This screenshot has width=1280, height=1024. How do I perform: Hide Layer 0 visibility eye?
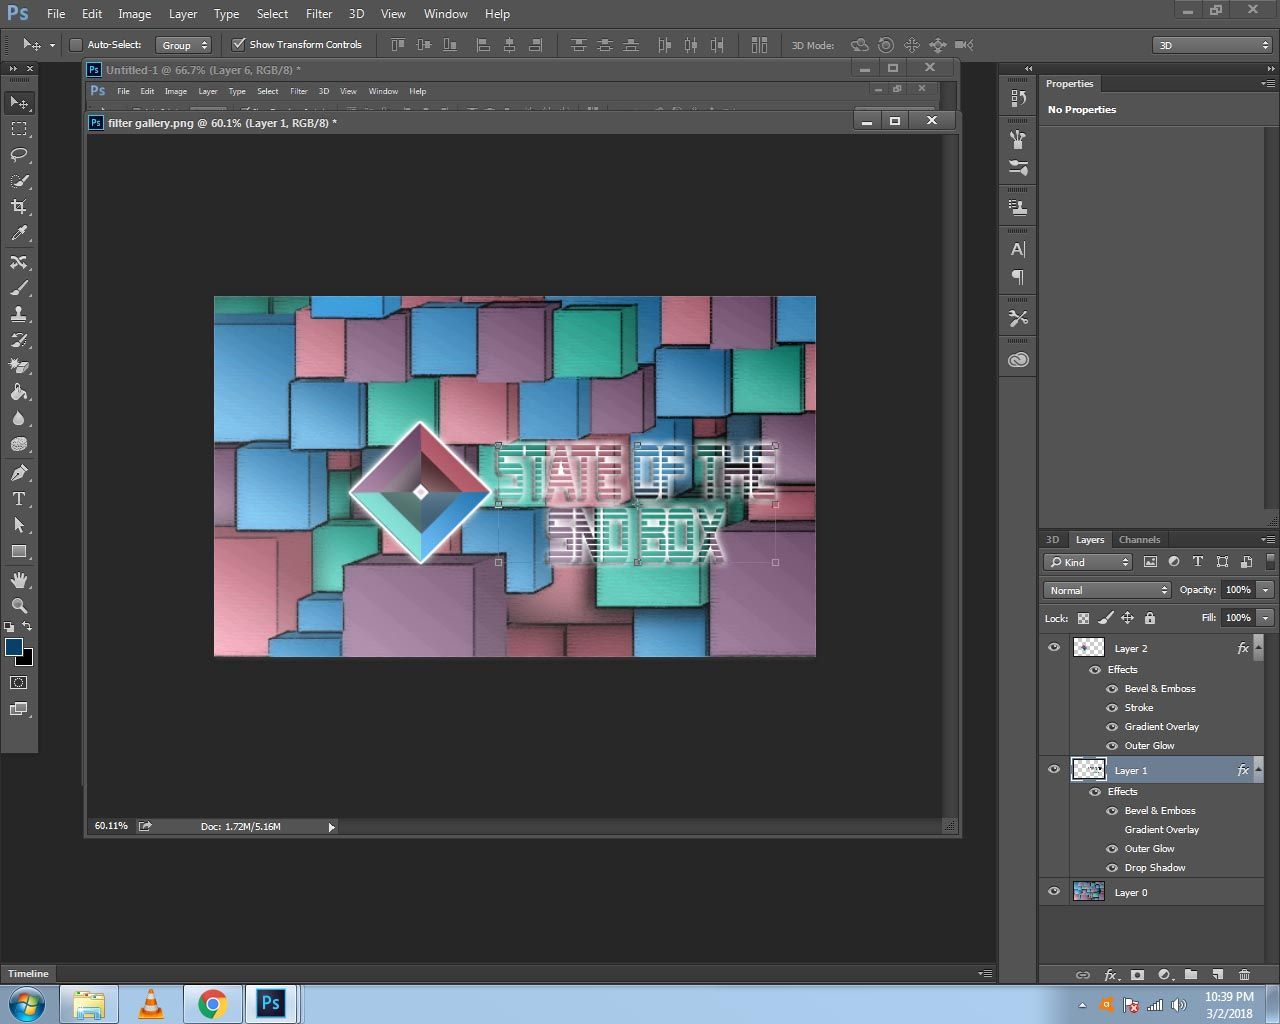point(1054,891)
